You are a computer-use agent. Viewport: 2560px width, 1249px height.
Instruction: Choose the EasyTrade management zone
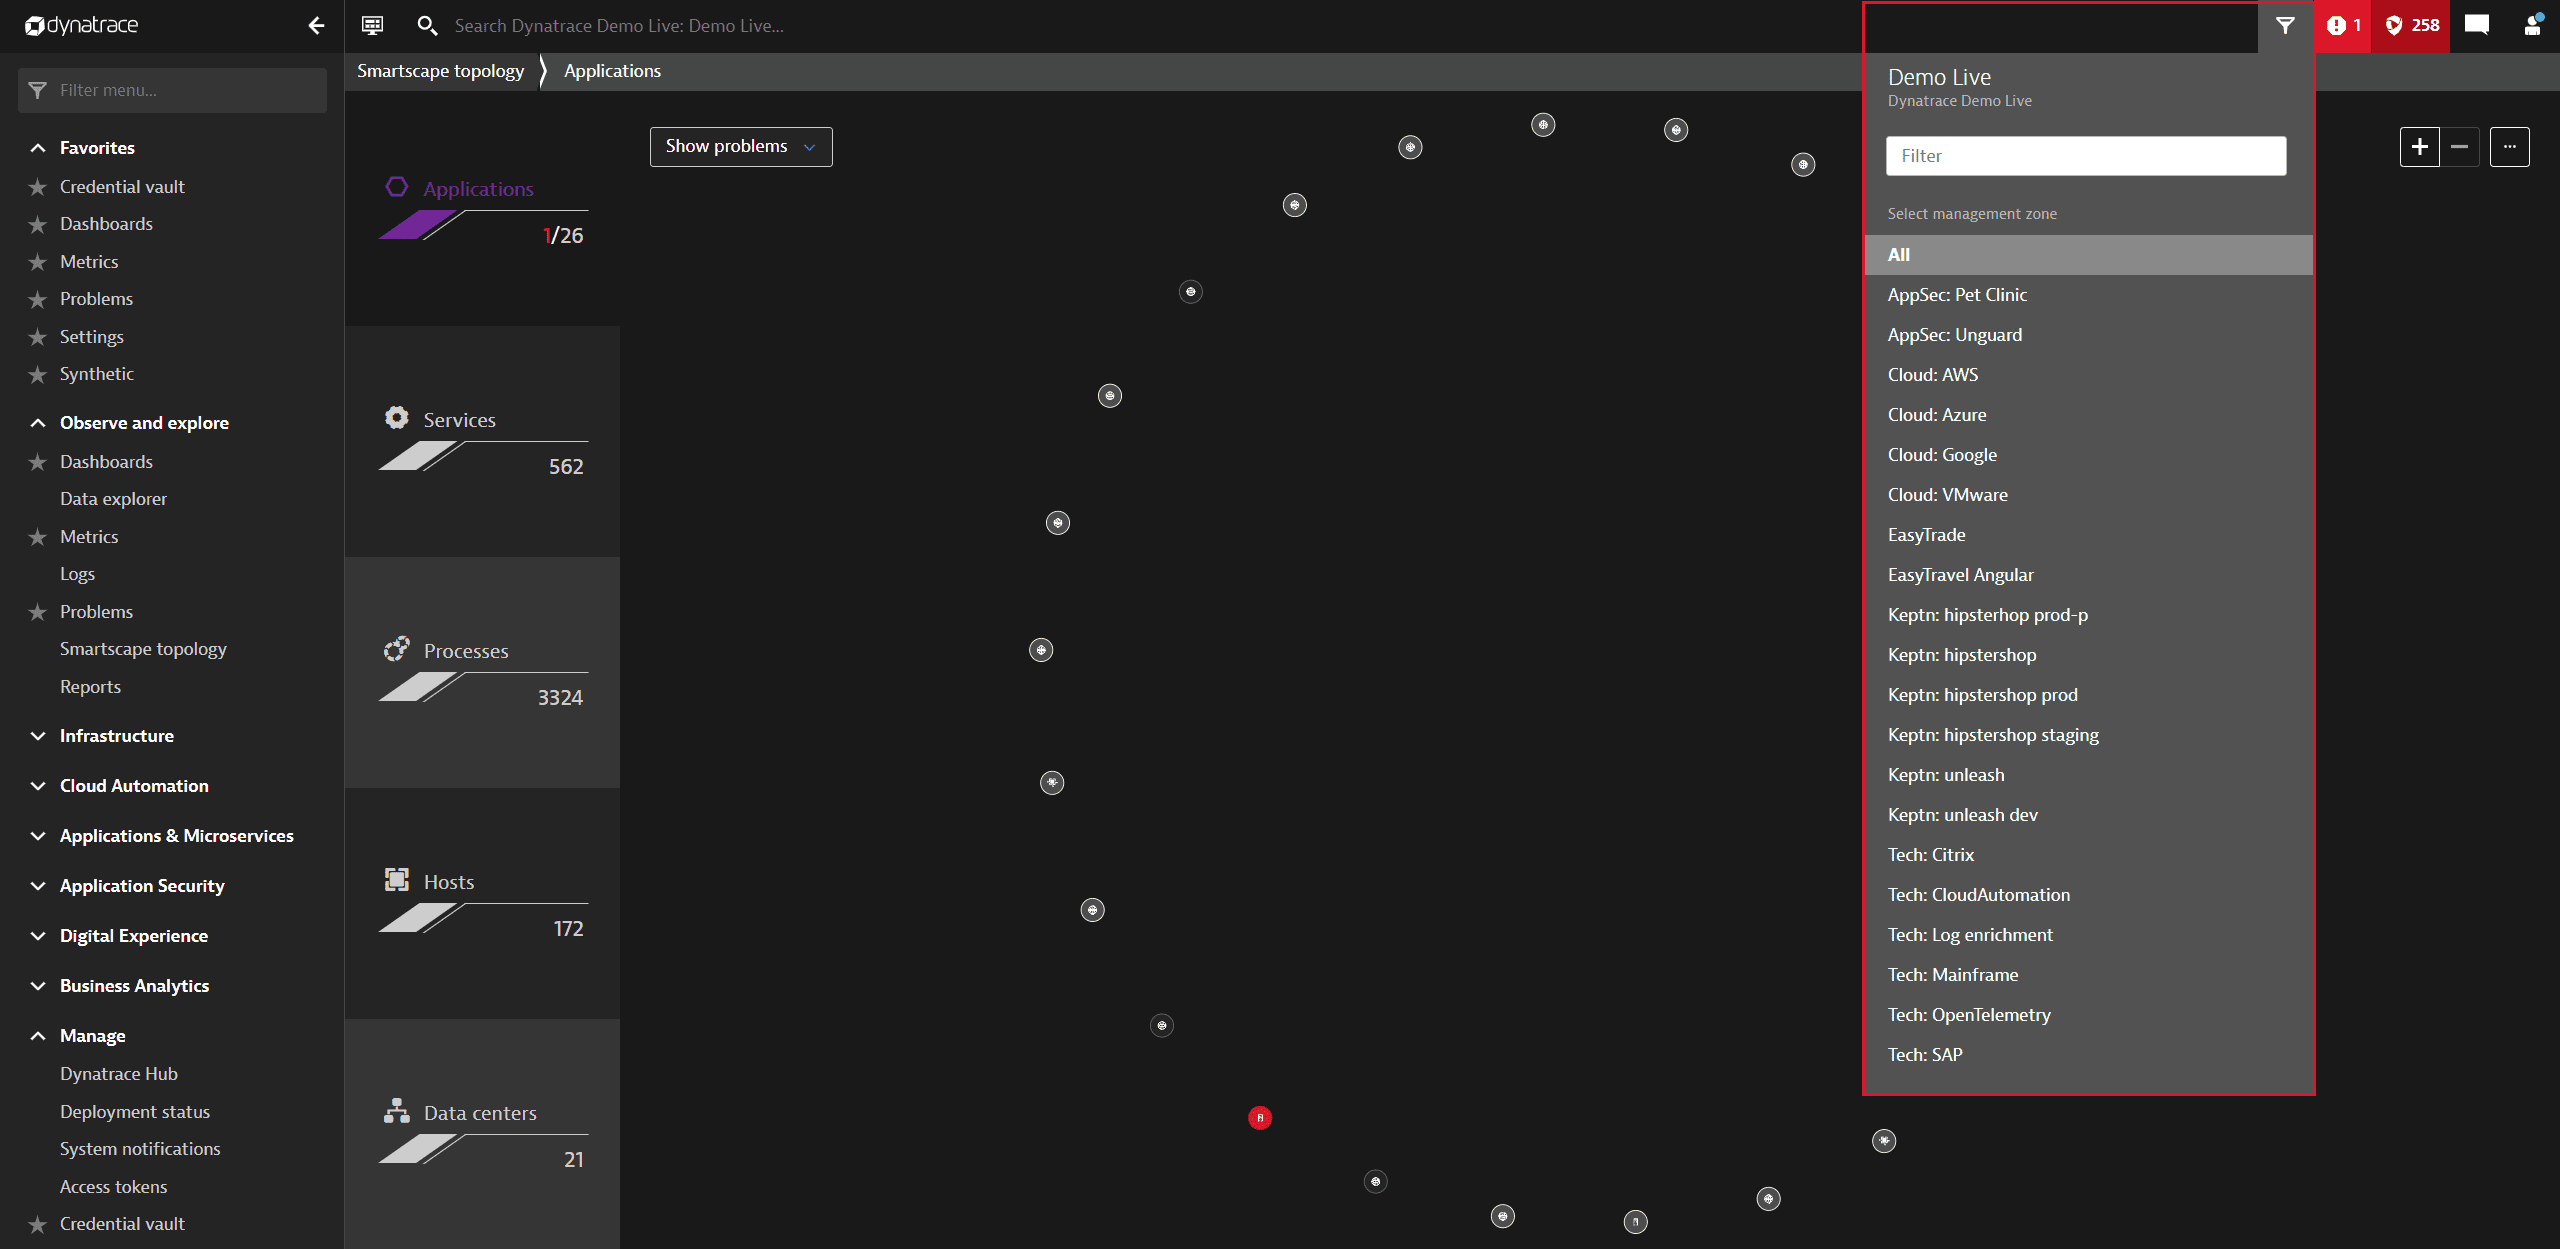click(2089, 535)
